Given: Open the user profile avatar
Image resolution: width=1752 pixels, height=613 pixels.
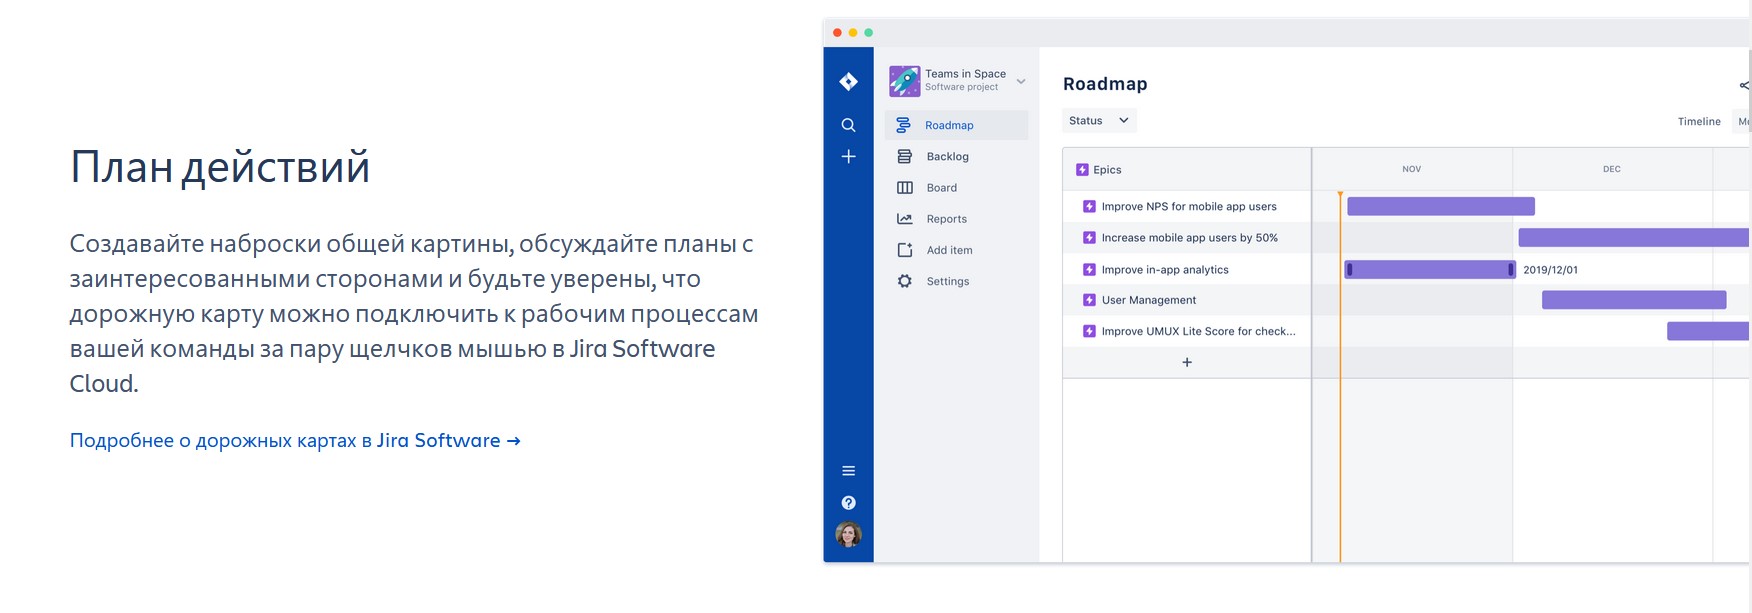Looking at the screenshot, I should click(x=848, y=535).
